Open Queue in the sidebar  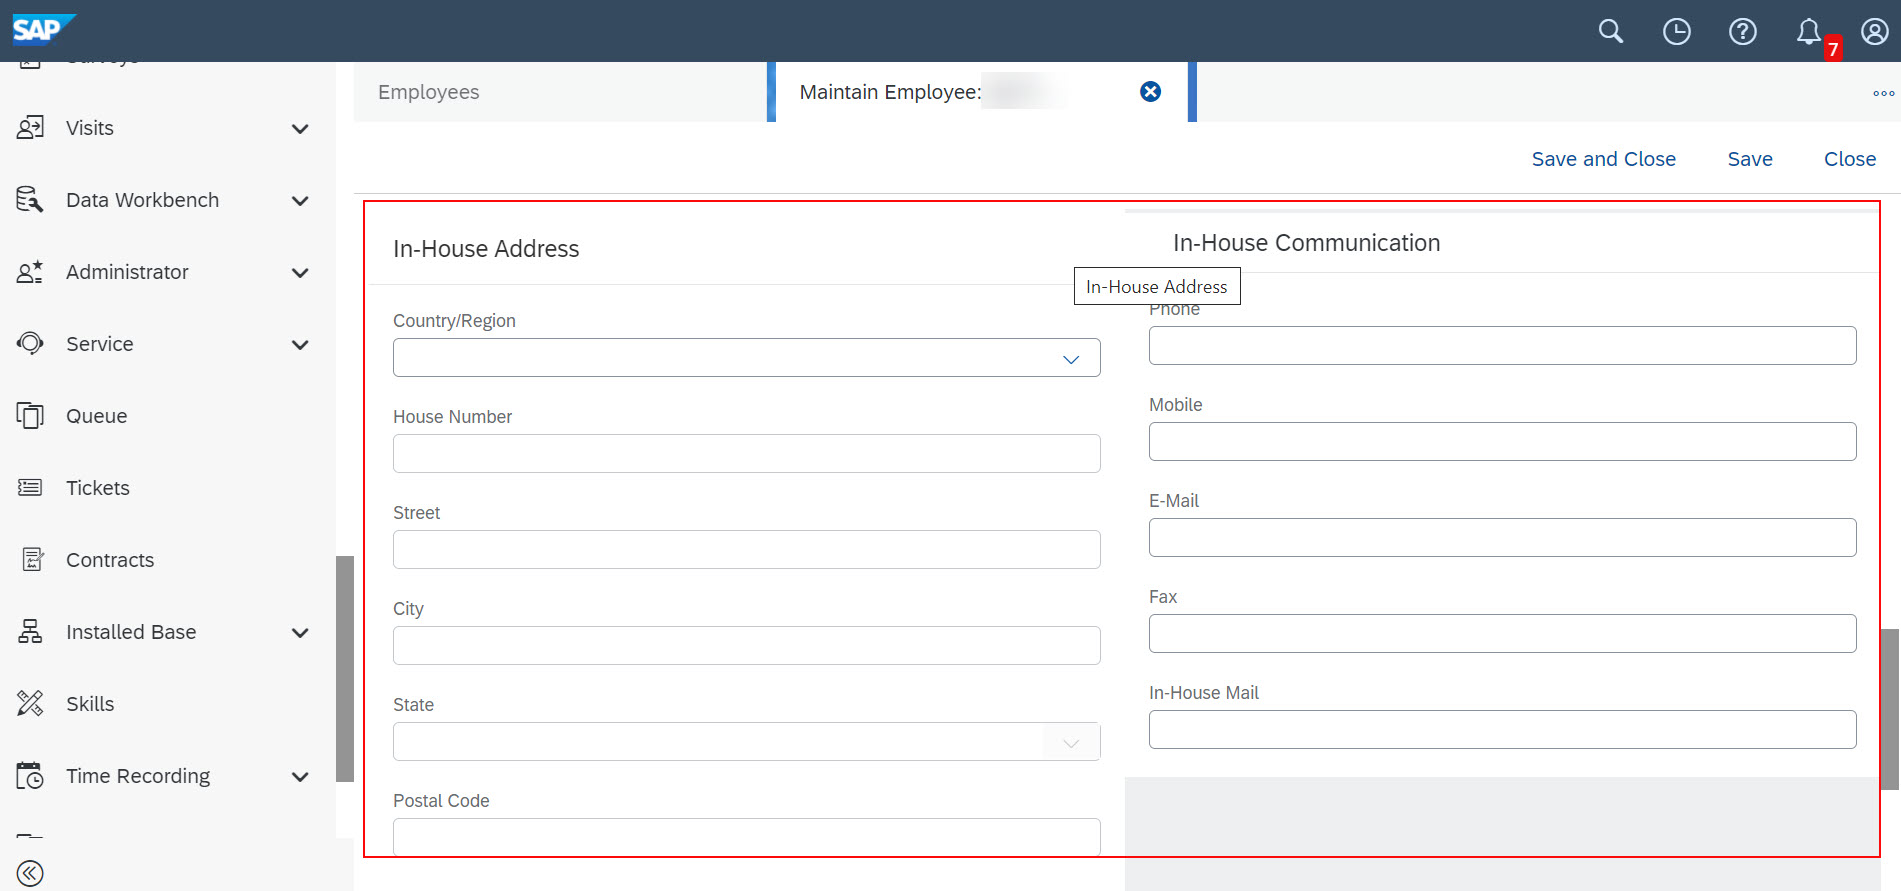point(97,416)
